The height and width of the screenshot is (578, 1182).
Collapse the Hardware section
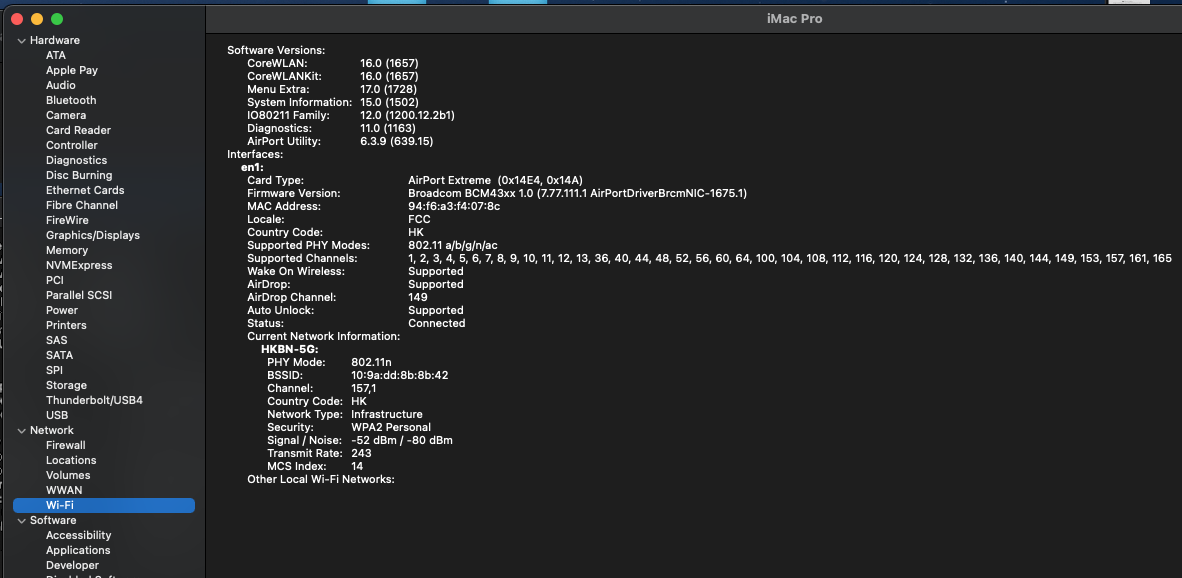[x=21, y=41]
